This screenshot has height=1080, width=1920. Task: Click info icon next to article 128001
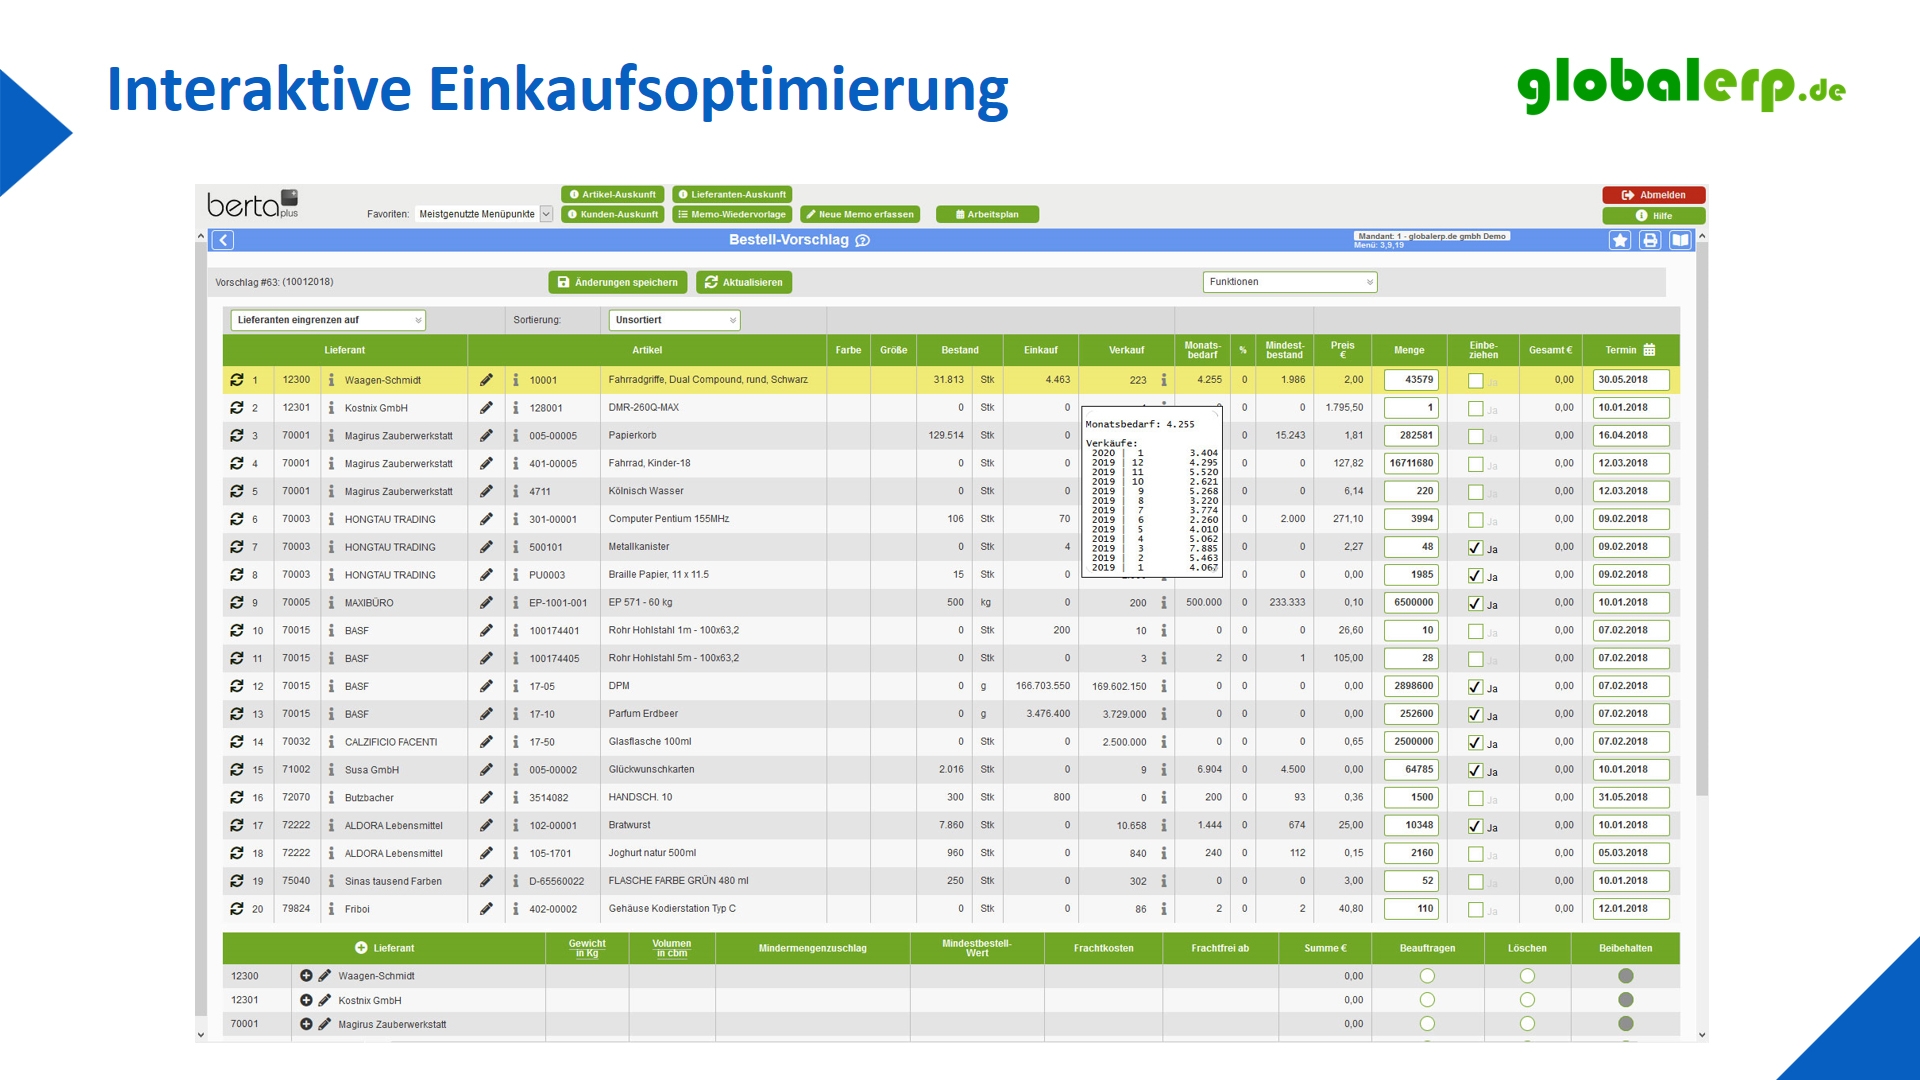(516, 408)
